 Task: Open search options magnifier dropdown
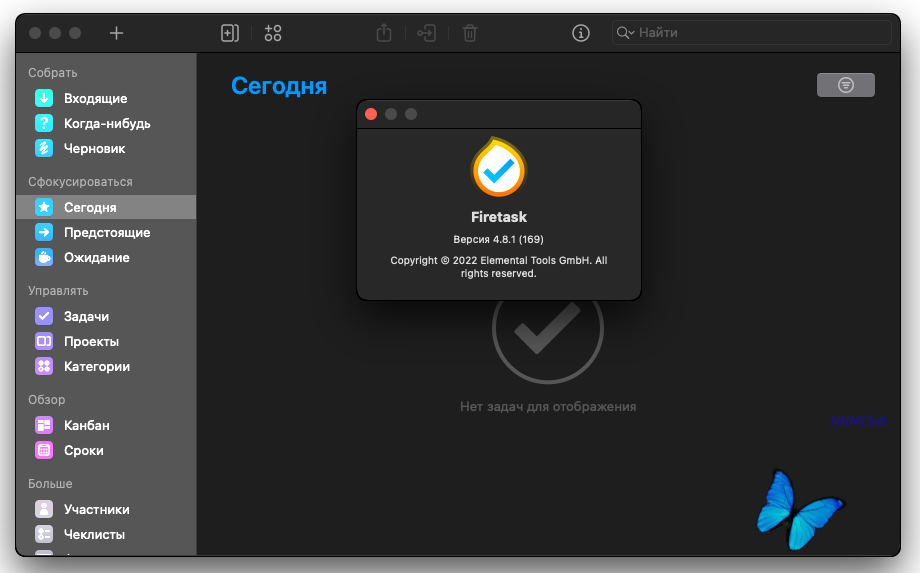pyautogui.click(x=625, y=33)
